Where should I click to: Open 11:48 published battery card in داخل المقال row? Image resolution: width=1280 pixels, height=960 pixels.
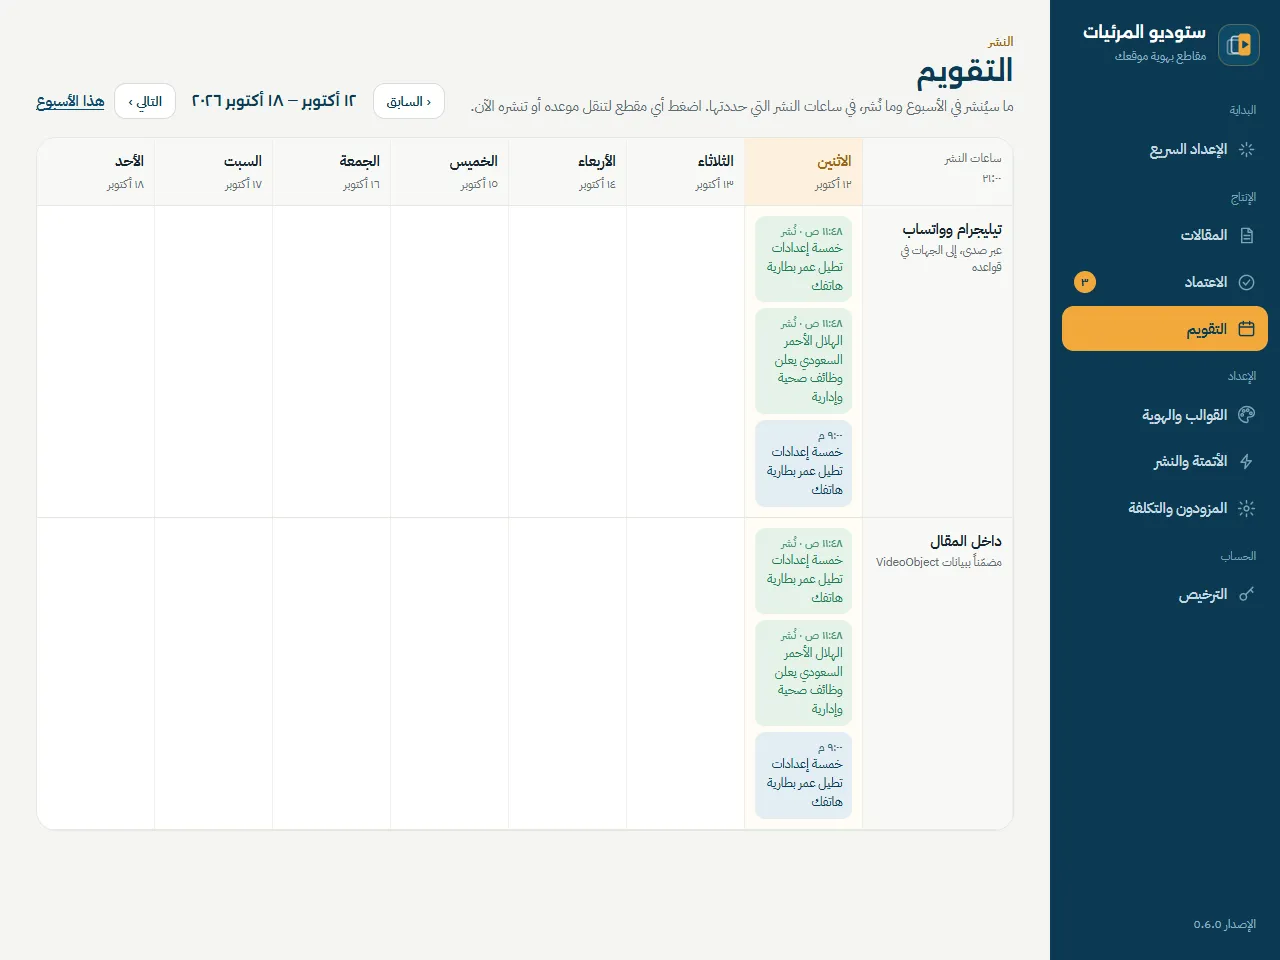804,571
